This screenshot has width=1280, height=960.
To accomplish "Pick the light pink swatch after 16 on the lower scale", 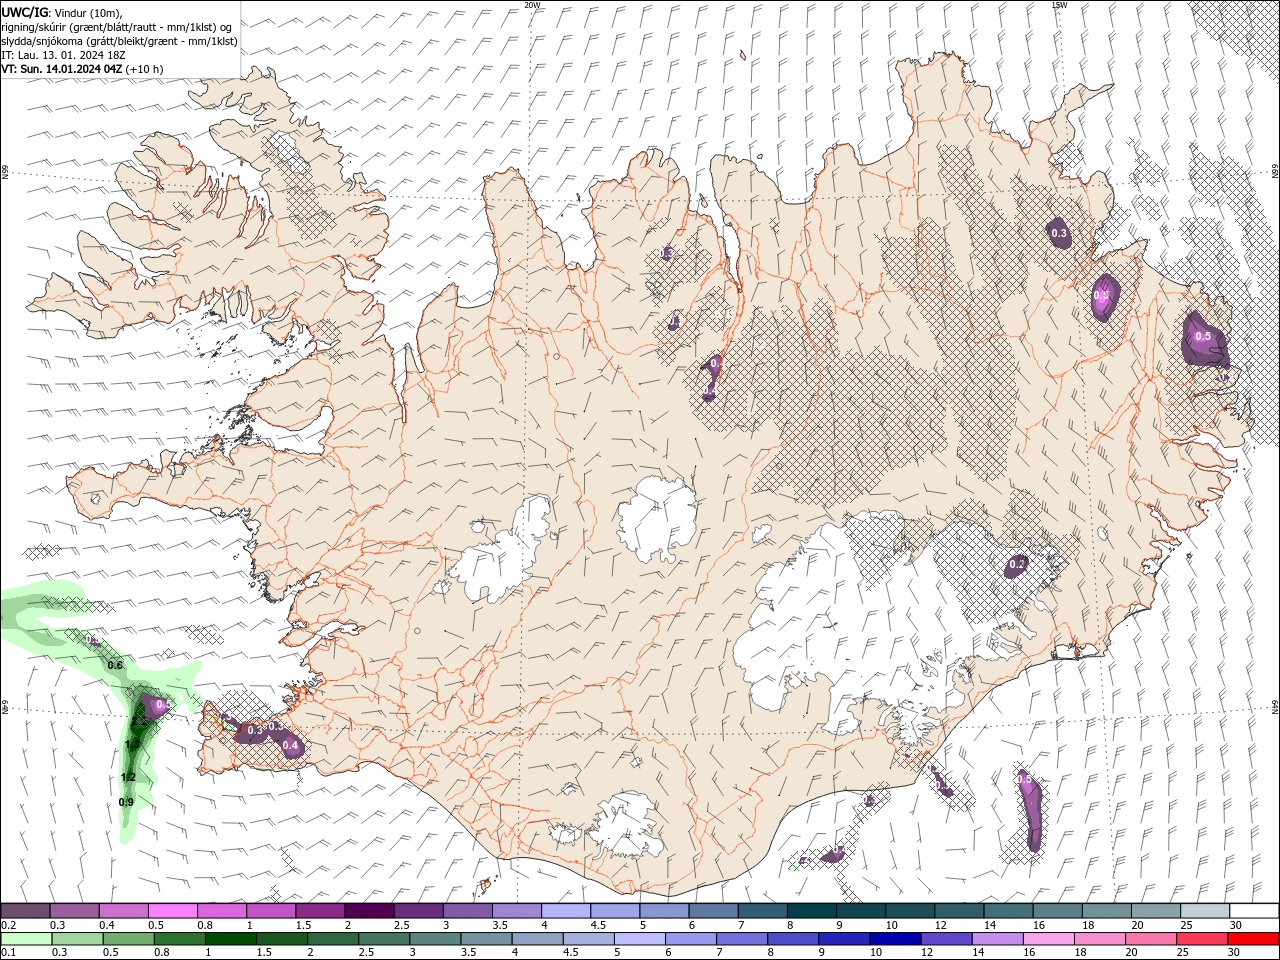I will 1048,939.
